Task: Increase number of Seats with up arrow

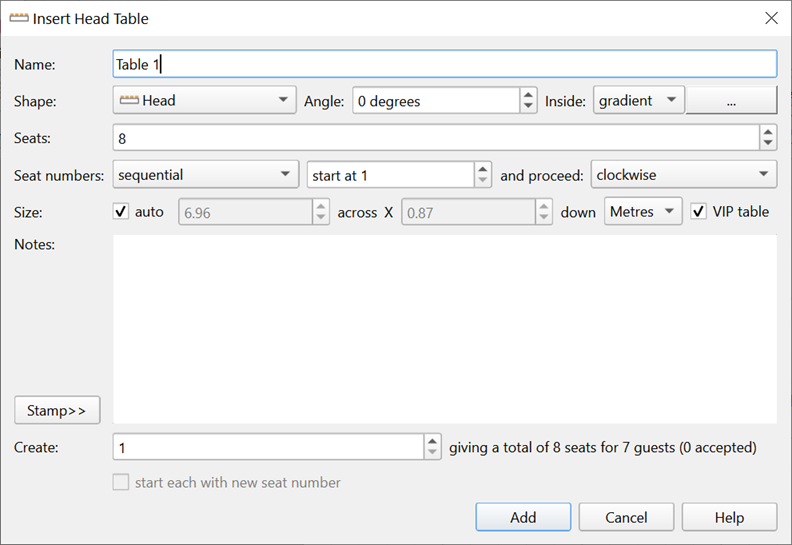Action: click(768, 132)
